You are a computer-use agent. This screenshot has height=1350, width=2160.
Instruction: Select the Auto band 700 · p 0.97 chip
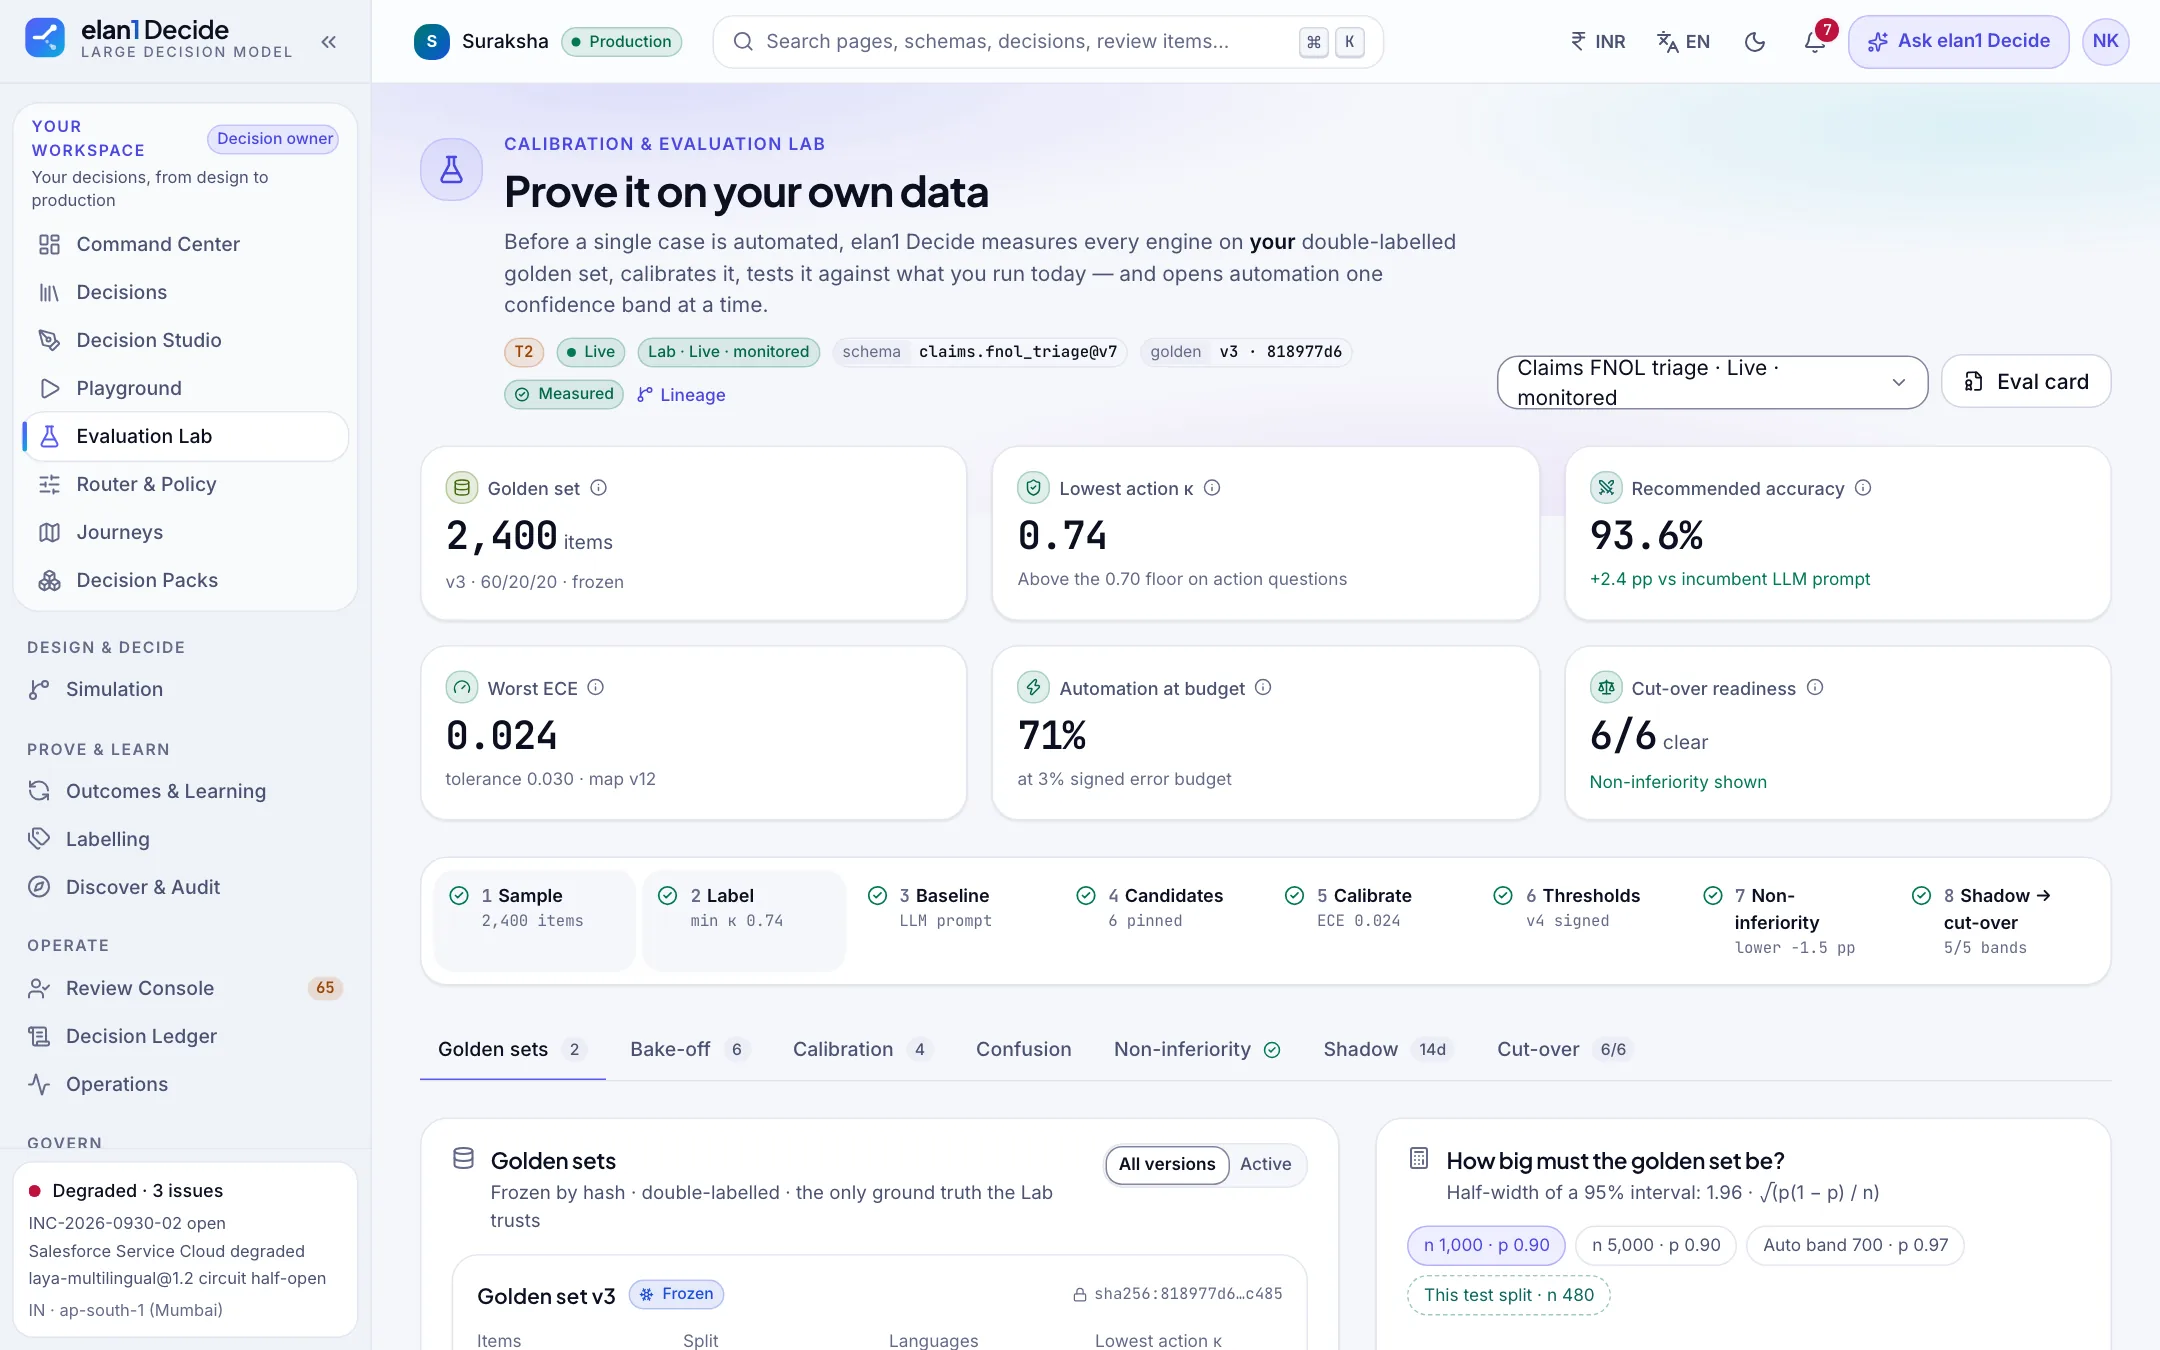click(1855, 1245)
